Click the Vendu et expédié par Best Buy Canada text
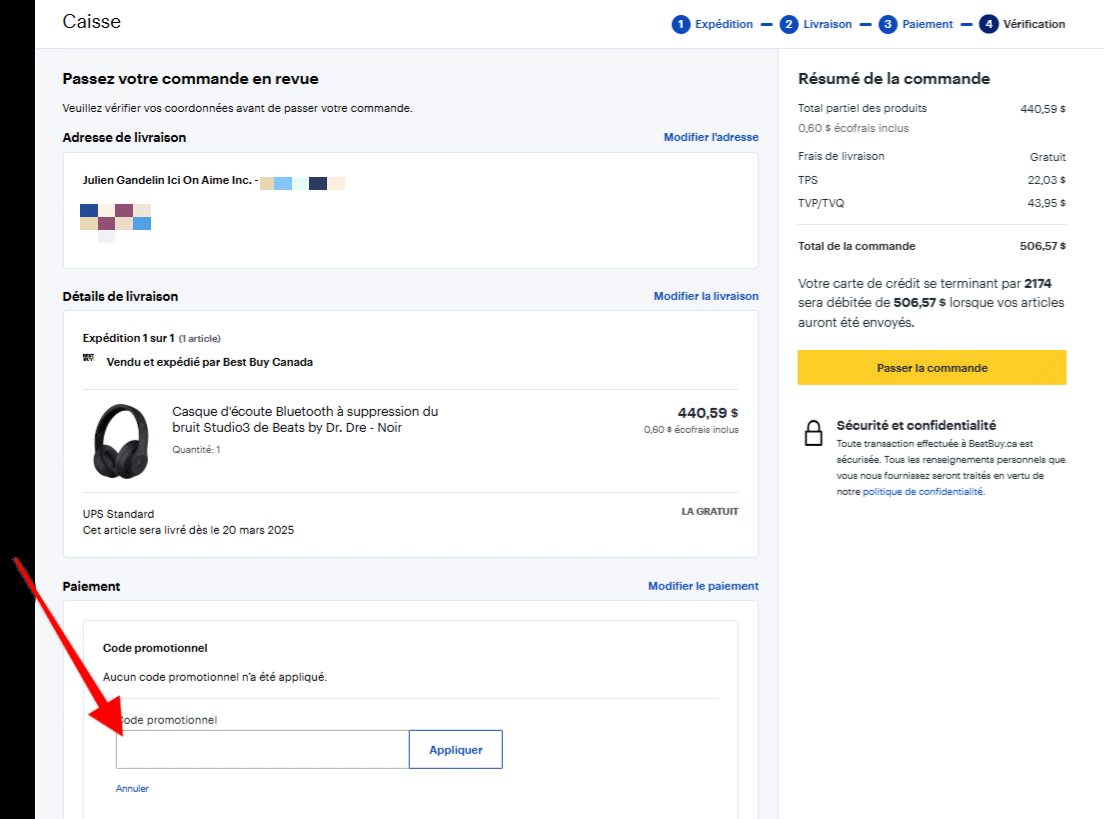This screenshot has height=819, width=1104. [210, 362]
